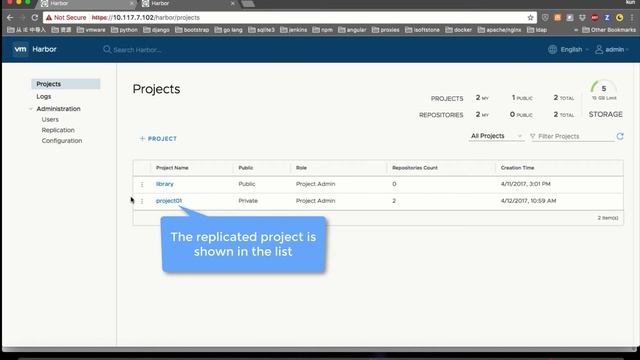Click the admin user avatar icon

599,49
